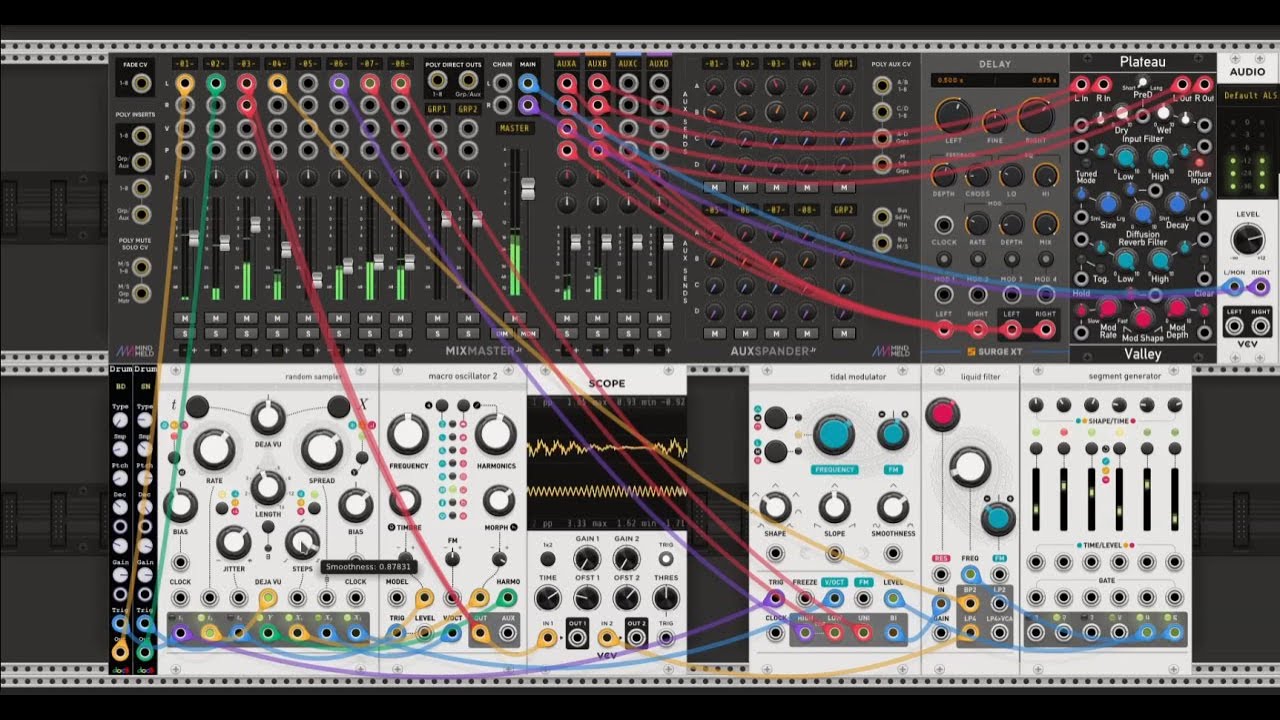The image size is (1280, 720).
Task: Click the Delay CLOCK input jack
Action: pos(944,223)
